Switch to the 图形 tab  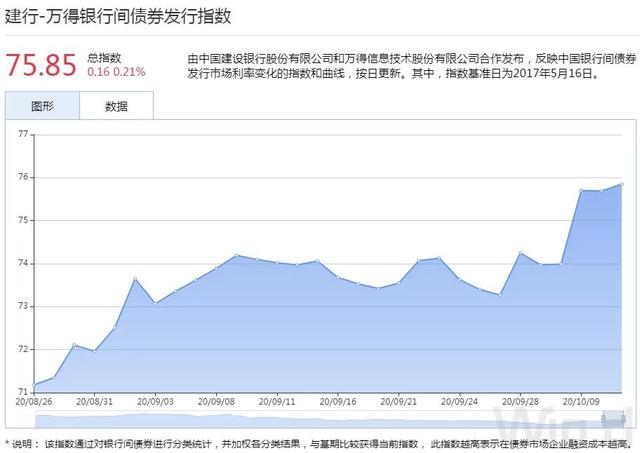(x=42, y=106)
